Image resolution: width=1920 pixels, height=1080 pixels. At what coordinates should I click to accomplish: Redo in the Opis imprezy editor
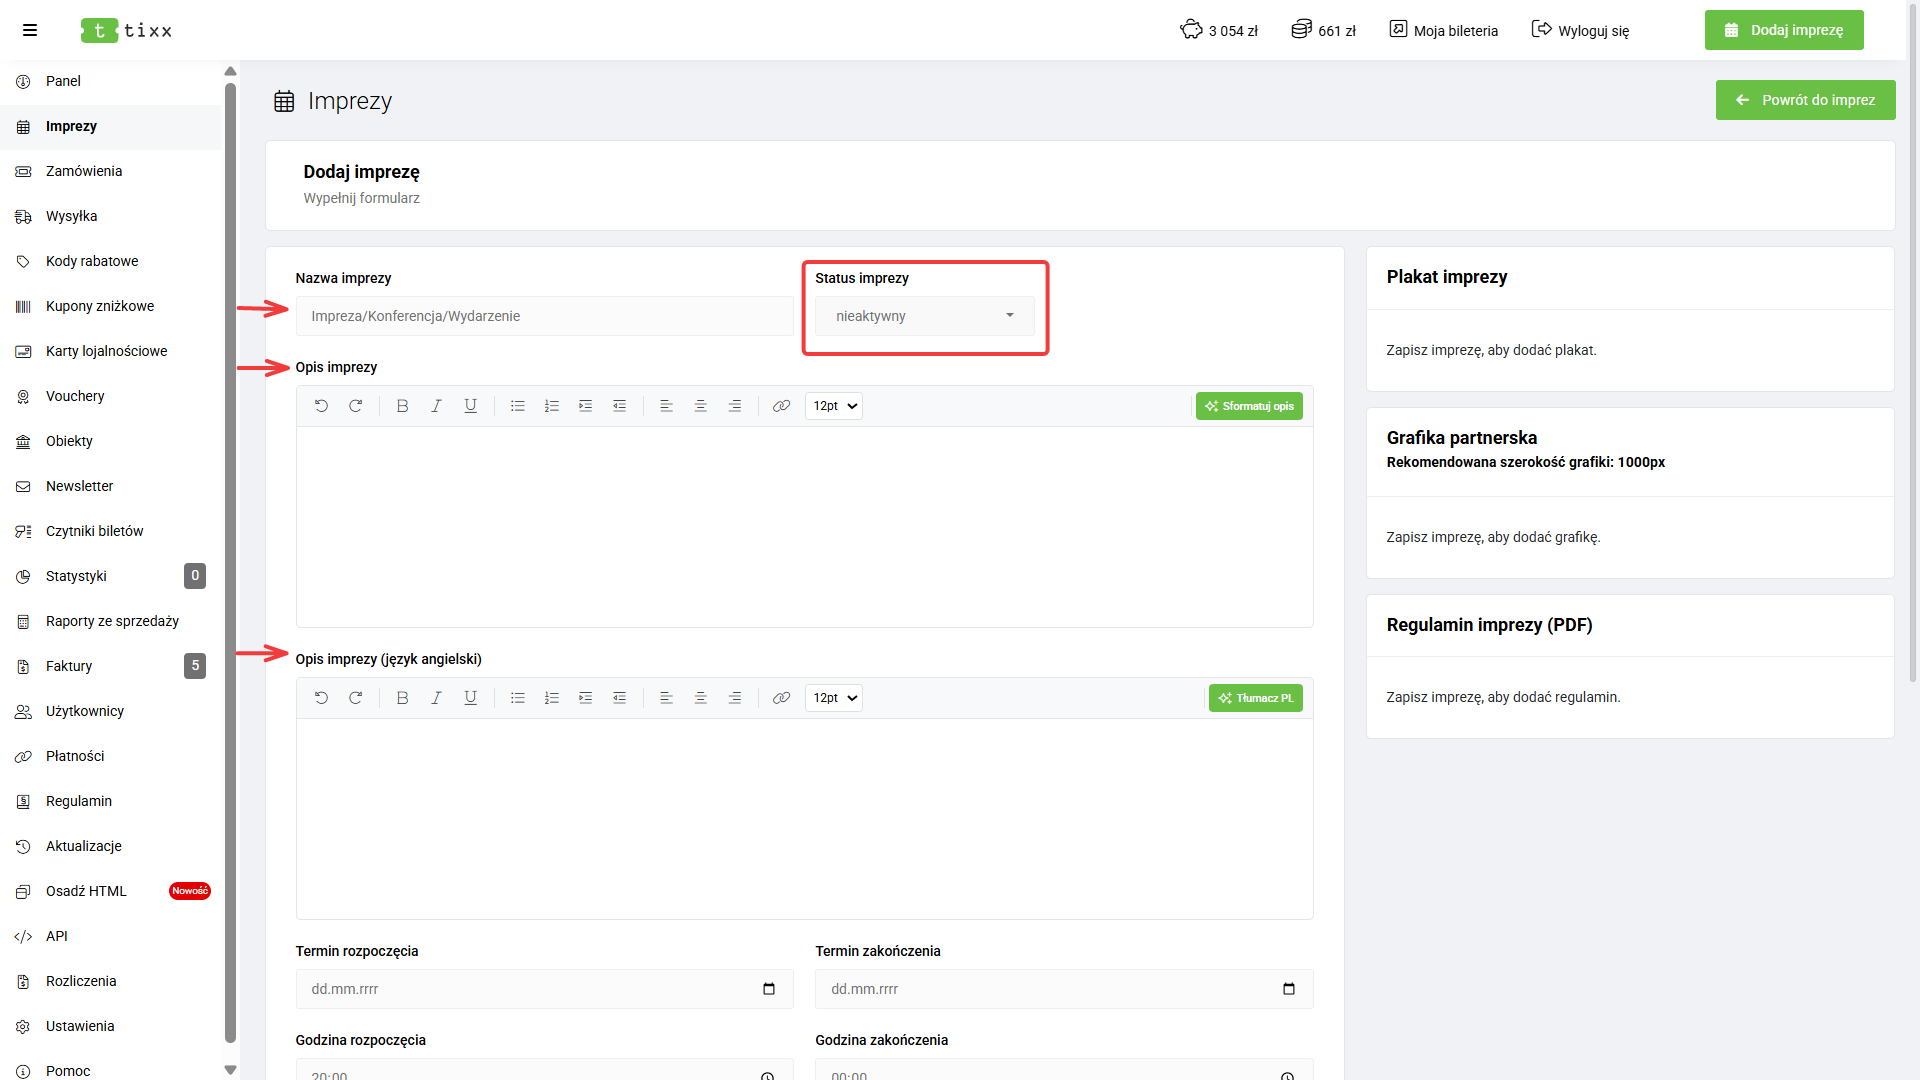point(355,406)
